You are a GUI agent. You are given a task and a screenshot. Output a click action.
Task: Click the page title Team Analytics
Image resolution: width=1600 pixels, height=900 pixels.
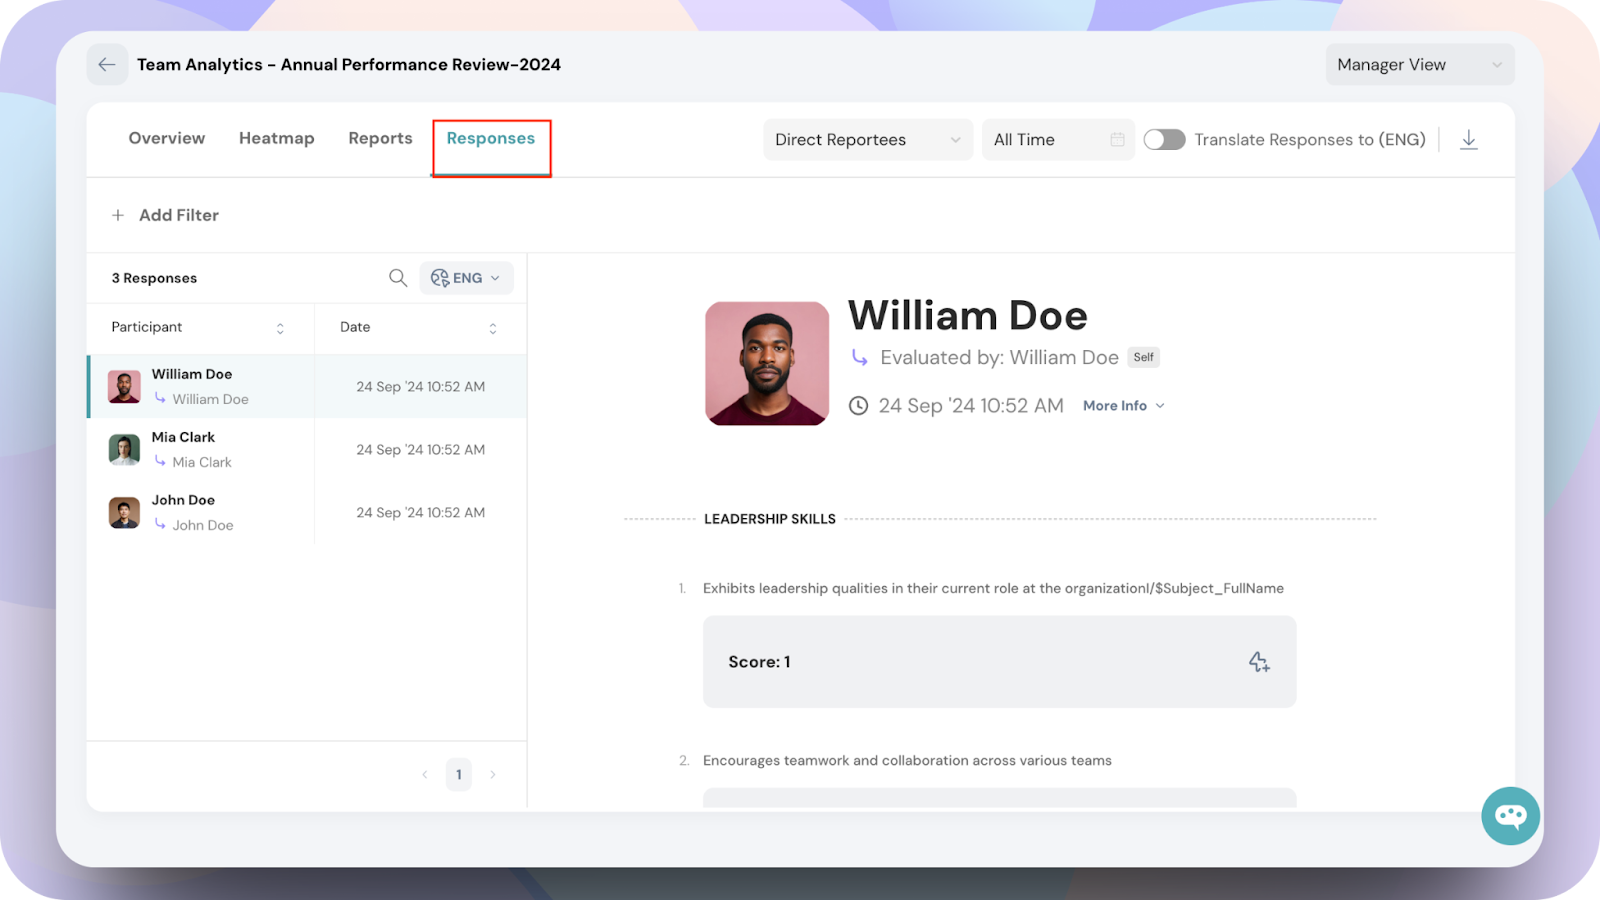[x=349, y=65]
